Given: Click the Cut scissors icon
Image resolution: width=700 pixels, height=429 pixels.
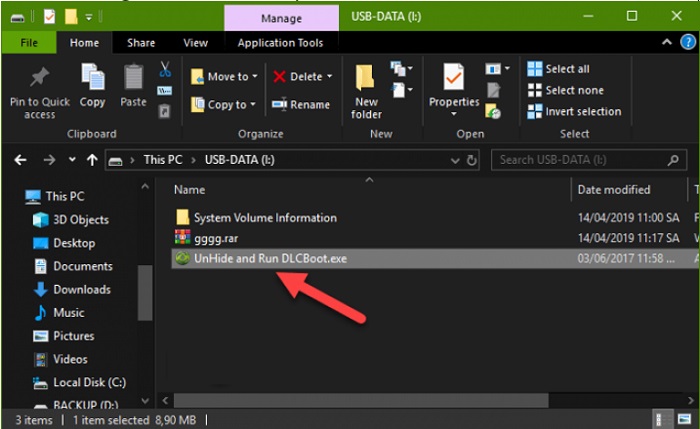Looking at the screenshot, I should (x=165, y=69).
